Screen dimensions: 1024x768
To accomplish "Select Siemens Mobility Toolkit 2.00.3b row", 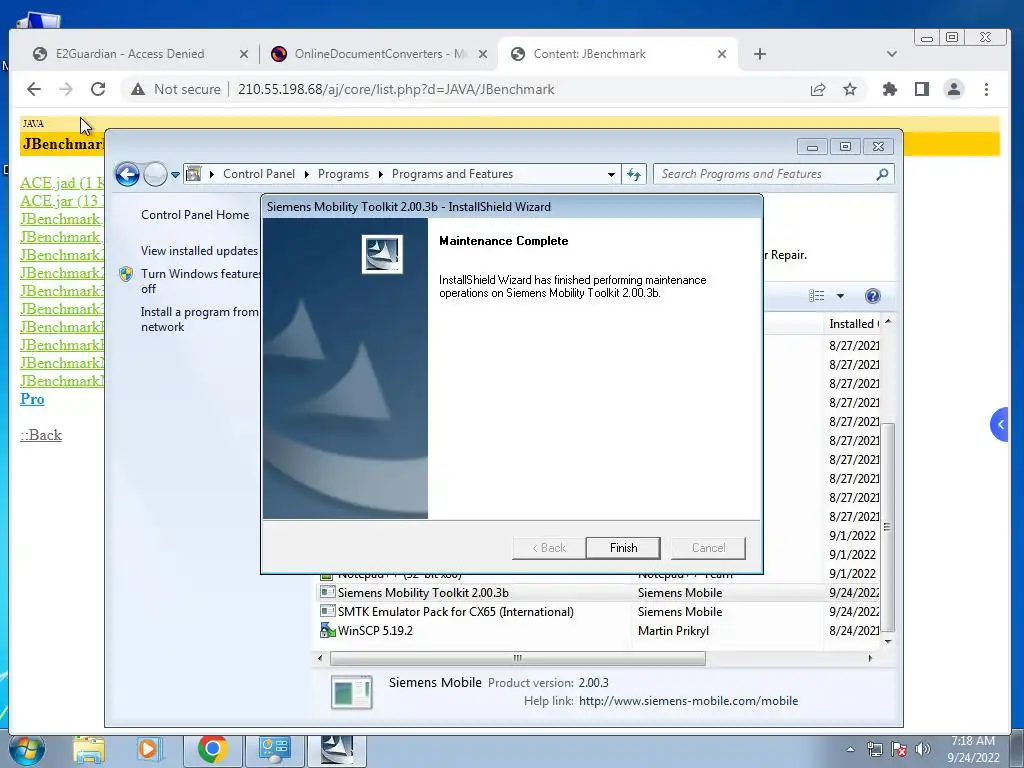I will point(598,593).
